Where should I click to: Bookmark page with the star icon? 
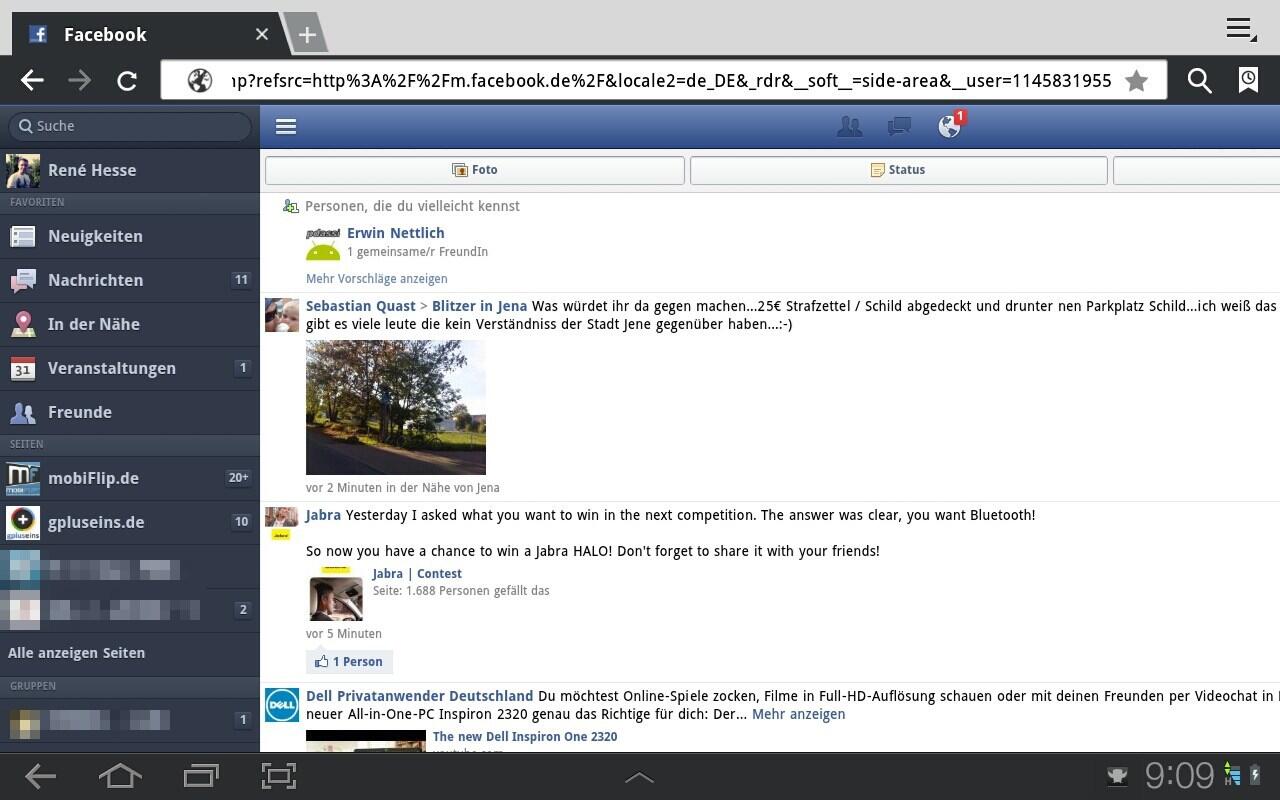pos(1136,81)
